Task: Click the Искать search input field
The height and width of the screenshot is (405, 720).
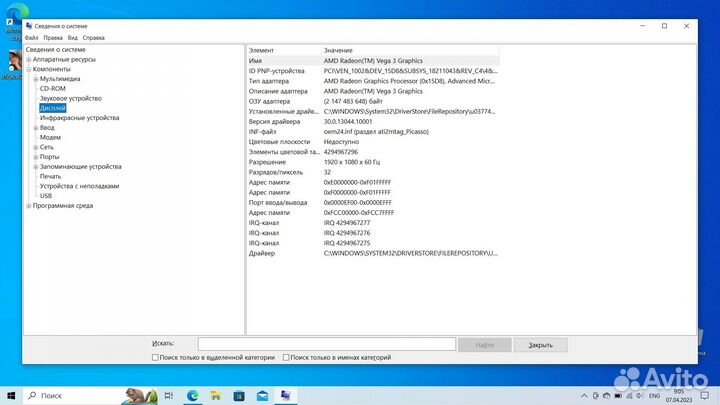Action: click(326, 344)
